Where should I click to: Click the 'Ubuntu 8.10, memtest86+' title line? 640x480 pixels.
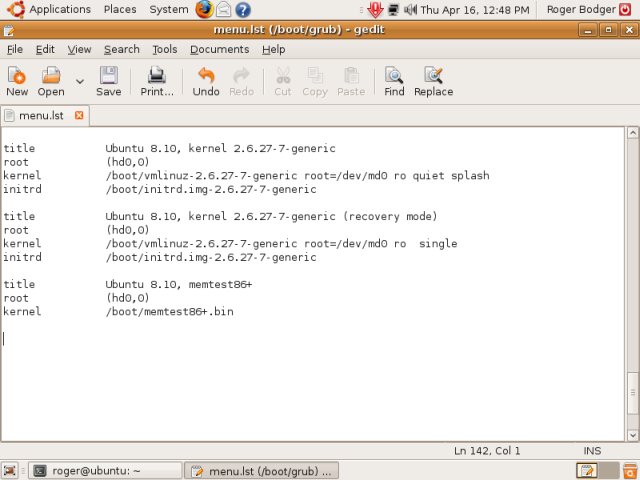pos(128,284)
